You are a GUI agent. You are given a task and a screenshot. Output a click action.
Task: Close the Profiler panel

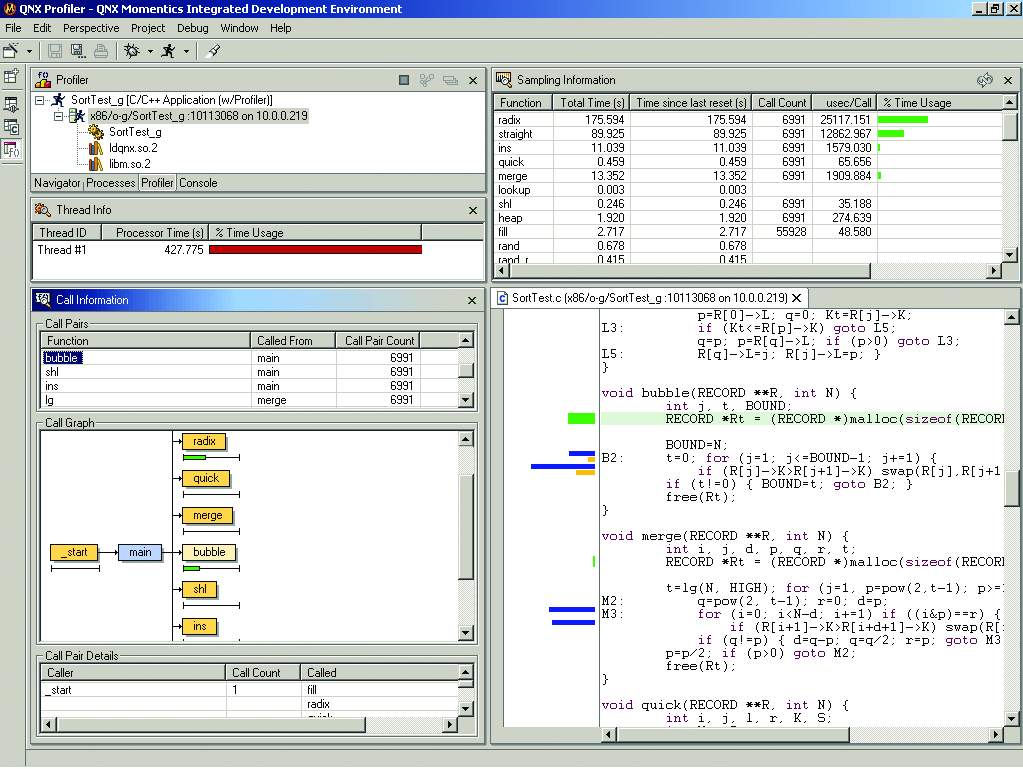(473, 81)
